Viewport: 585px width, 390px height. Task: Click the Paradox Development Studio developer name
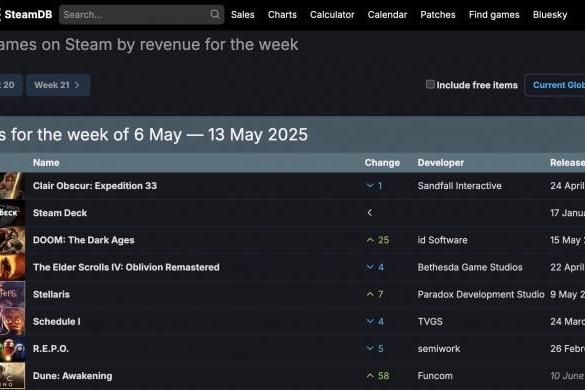click(x=481, y=294)
